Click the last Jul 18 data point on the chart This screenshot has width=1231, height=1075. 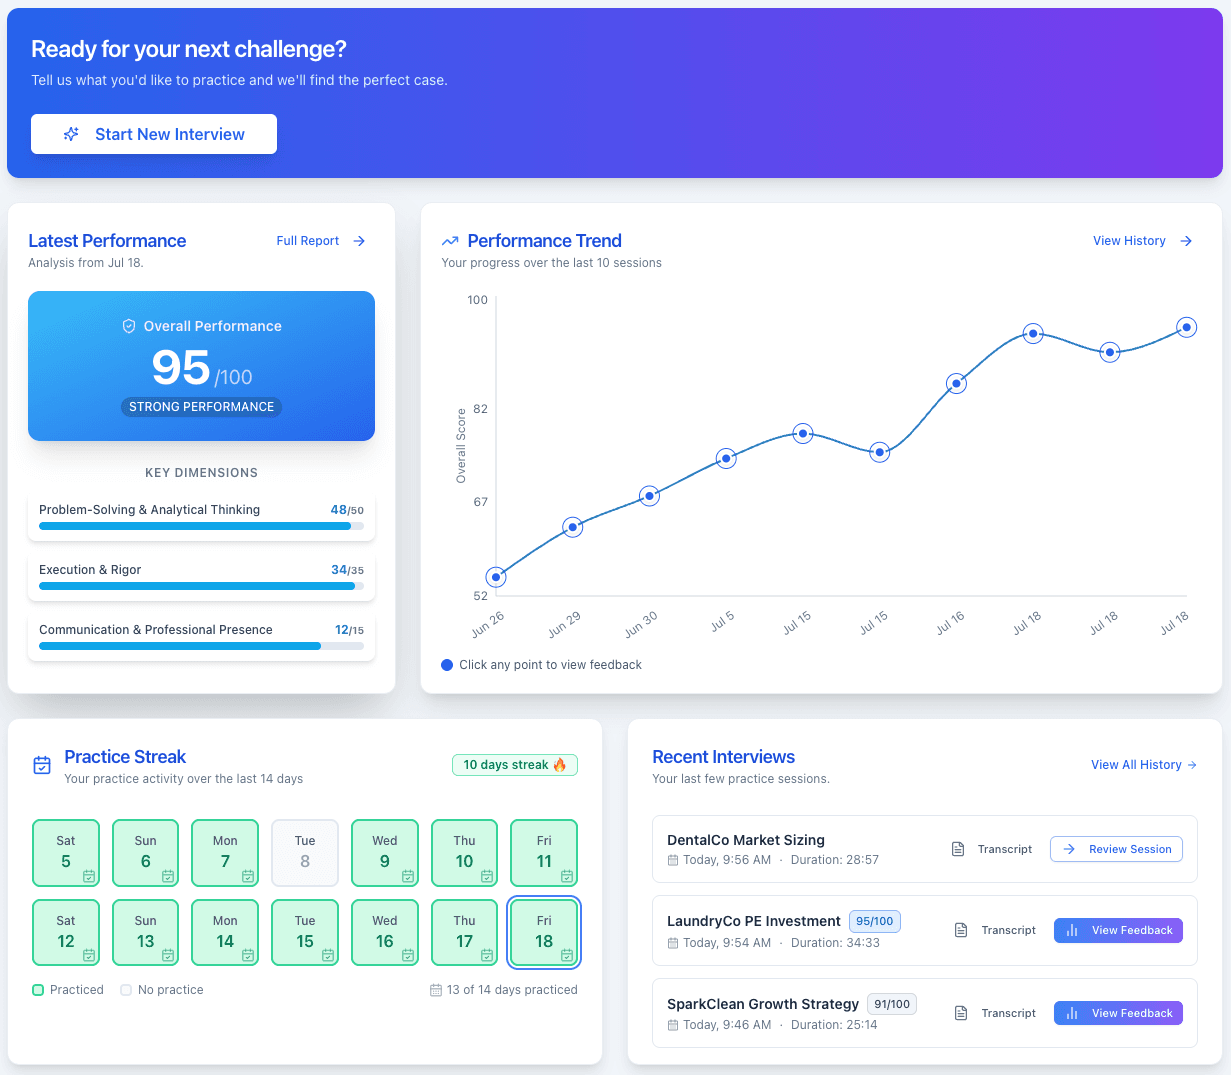click(1186, 326)
